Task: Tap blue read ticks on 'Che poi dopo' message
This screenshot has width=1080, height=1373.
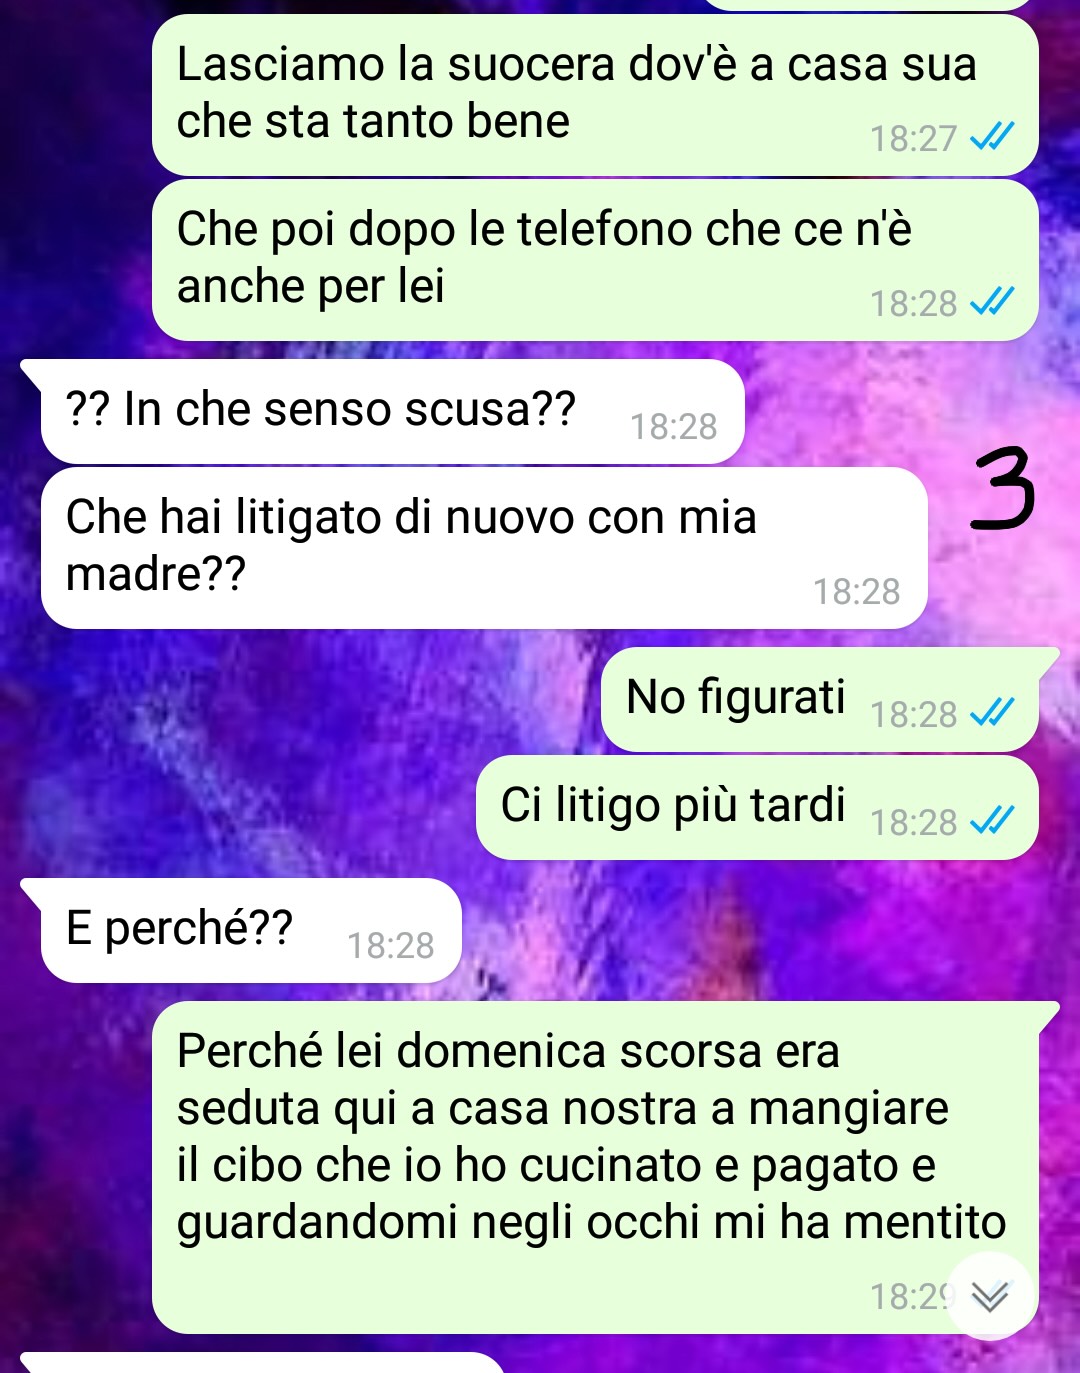Action: coord(992,302)
